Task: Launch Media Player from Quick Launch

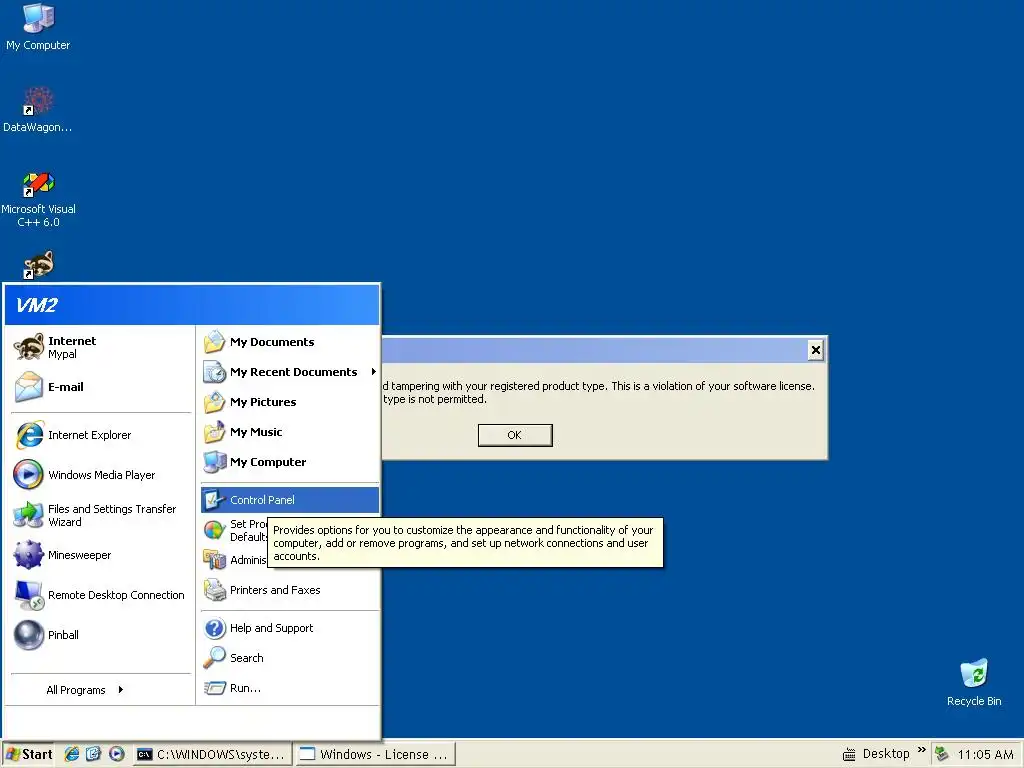Action: [116, 754]
